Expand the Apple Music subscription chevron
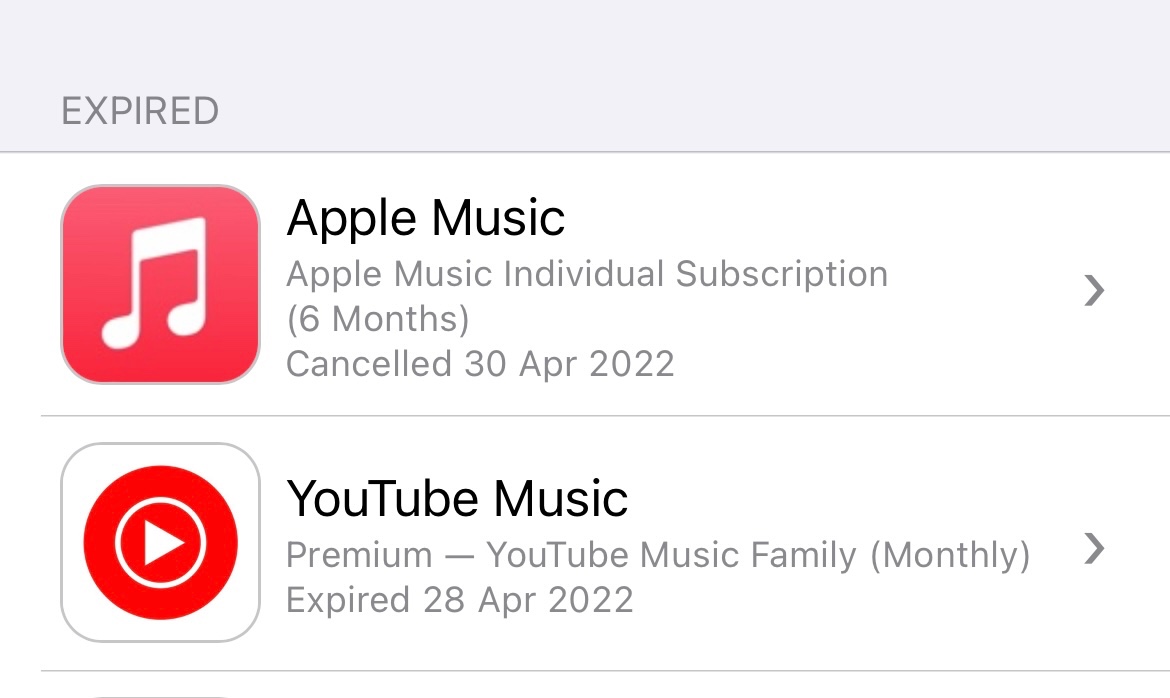Screen dimensions: 1170x698 click(x=1095, y=291)
